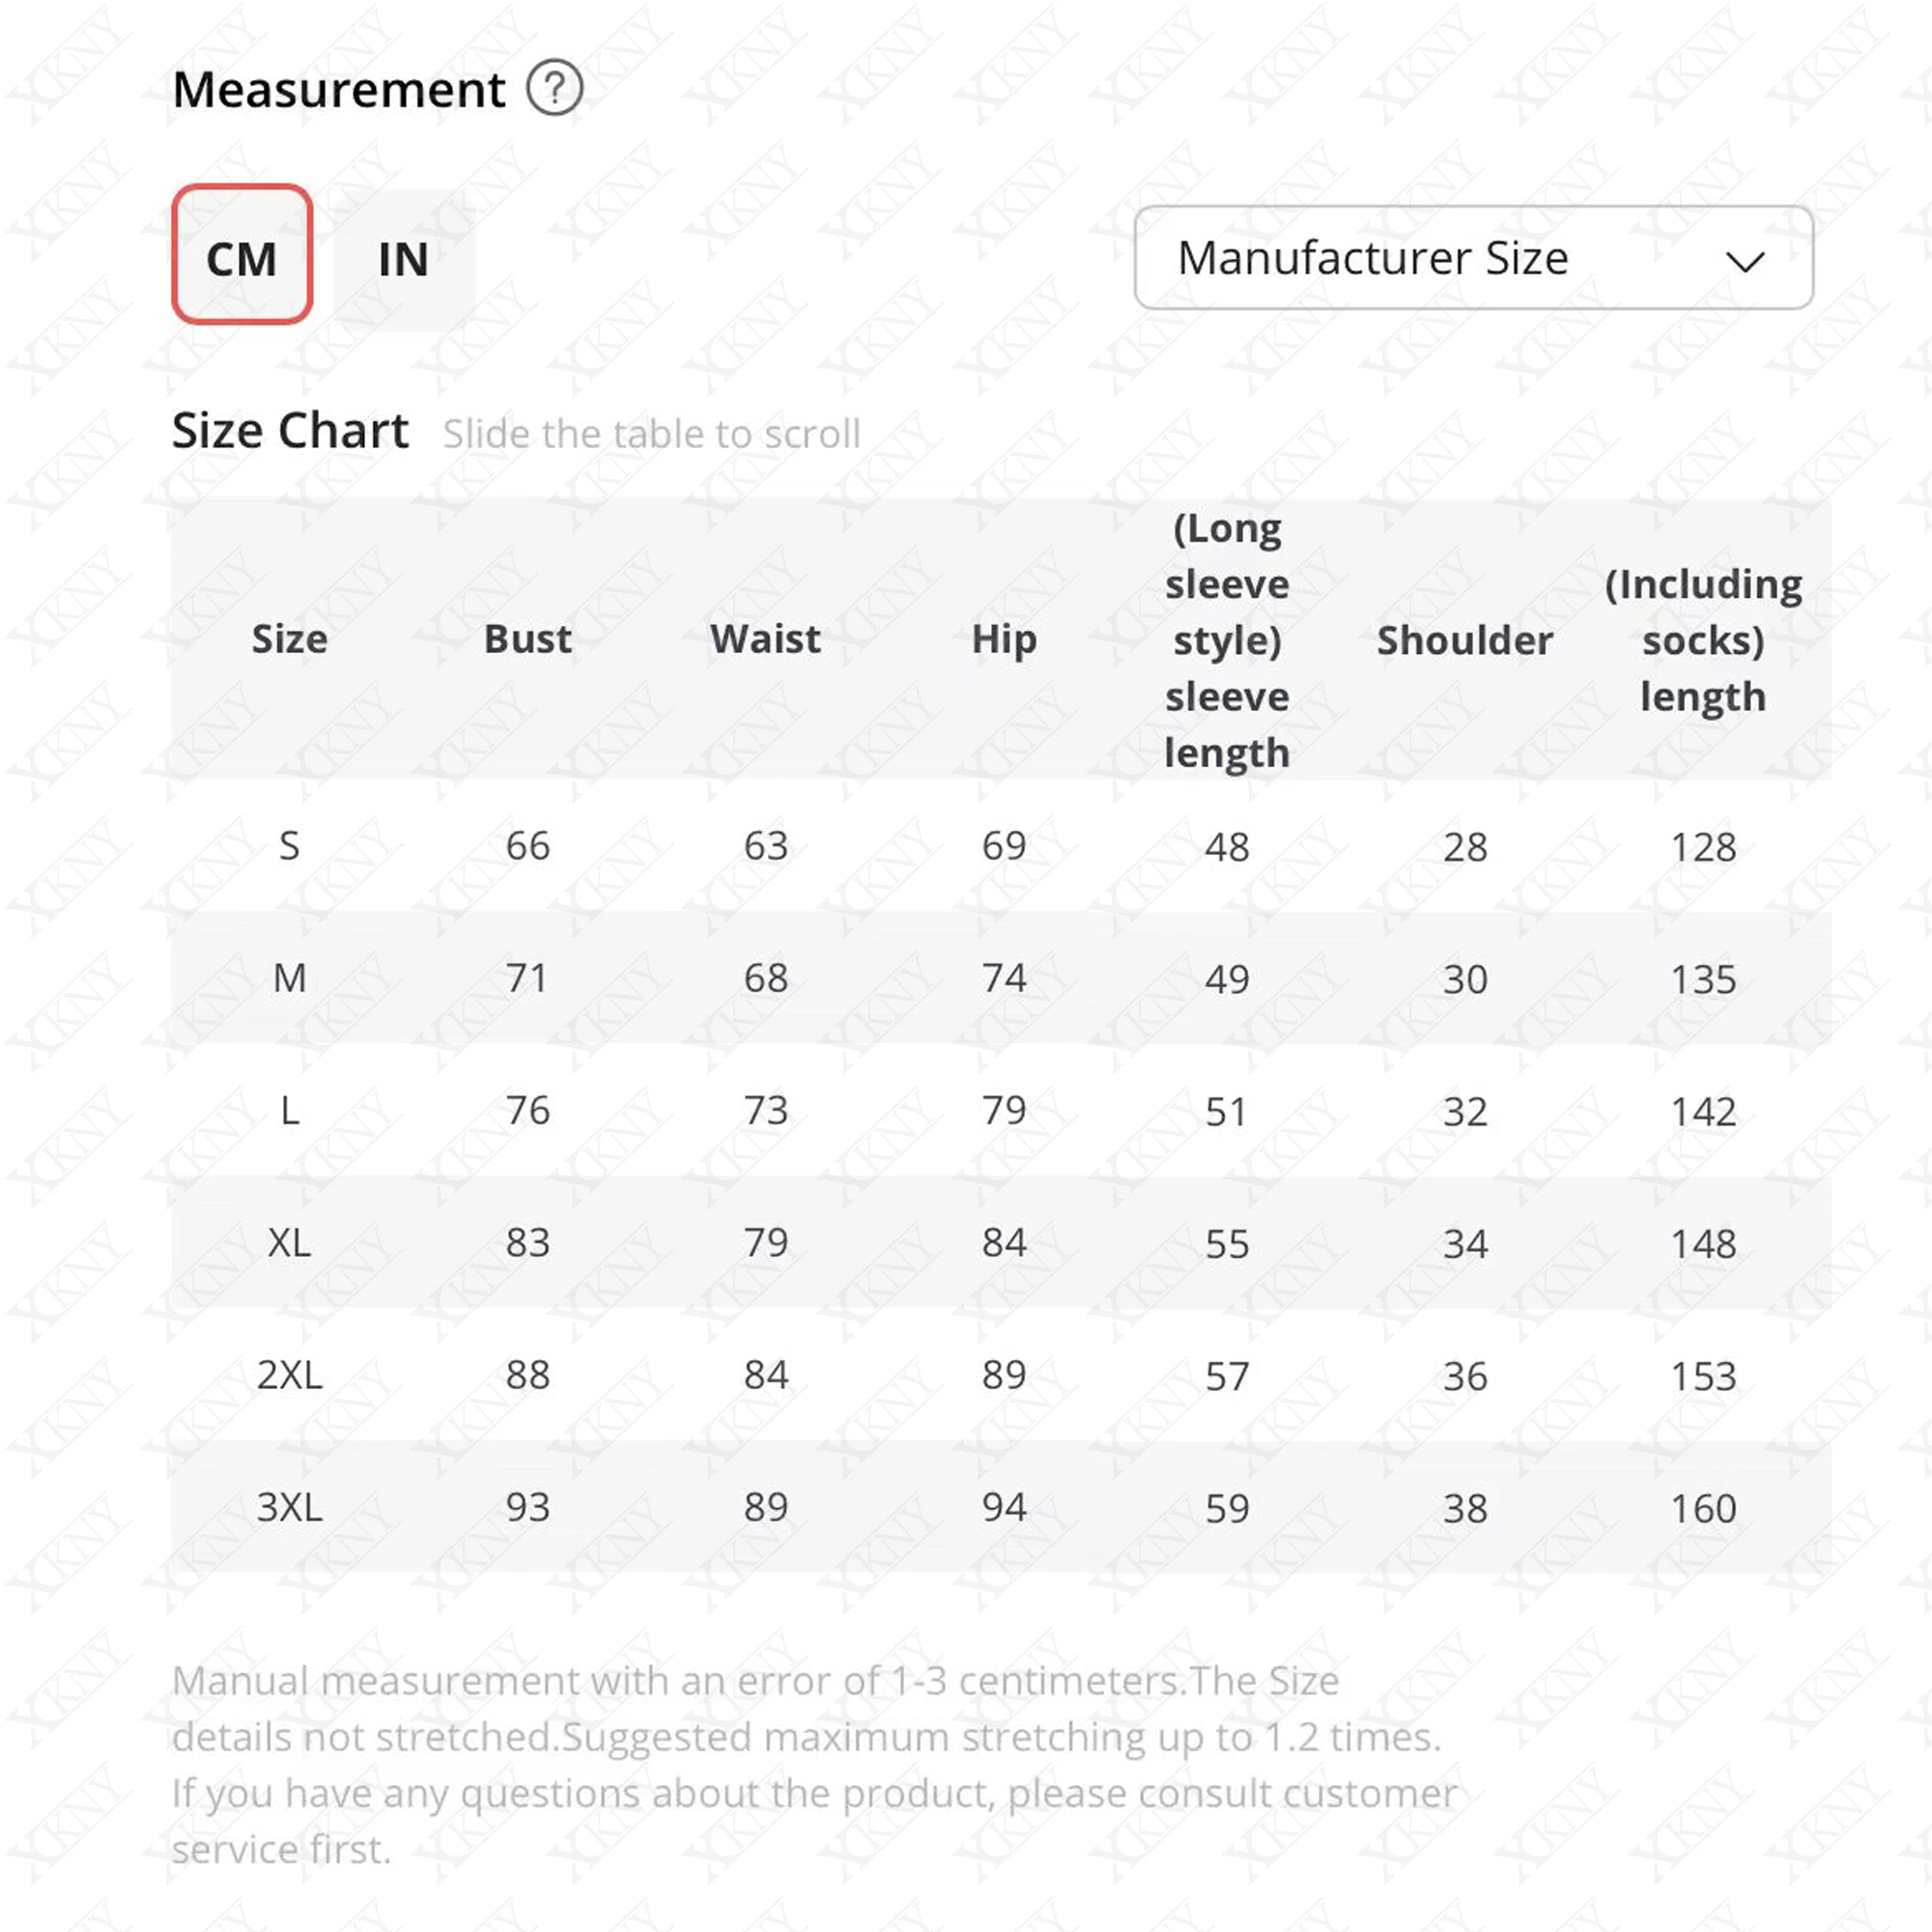This screenshot has width=1932, height=1932.
Task: Switch units to CM
Action: pos(242,260)
